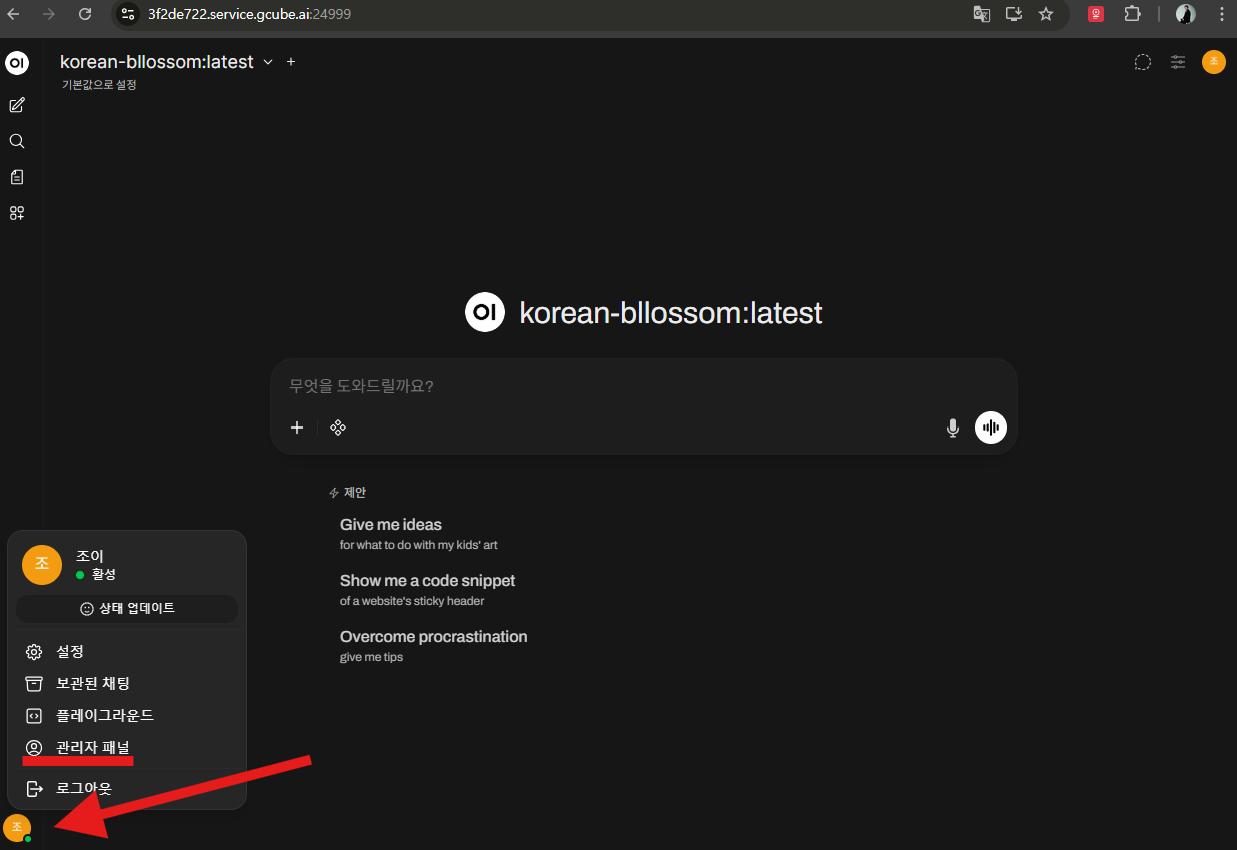Open 설정 from the user menu

[70, 652]
